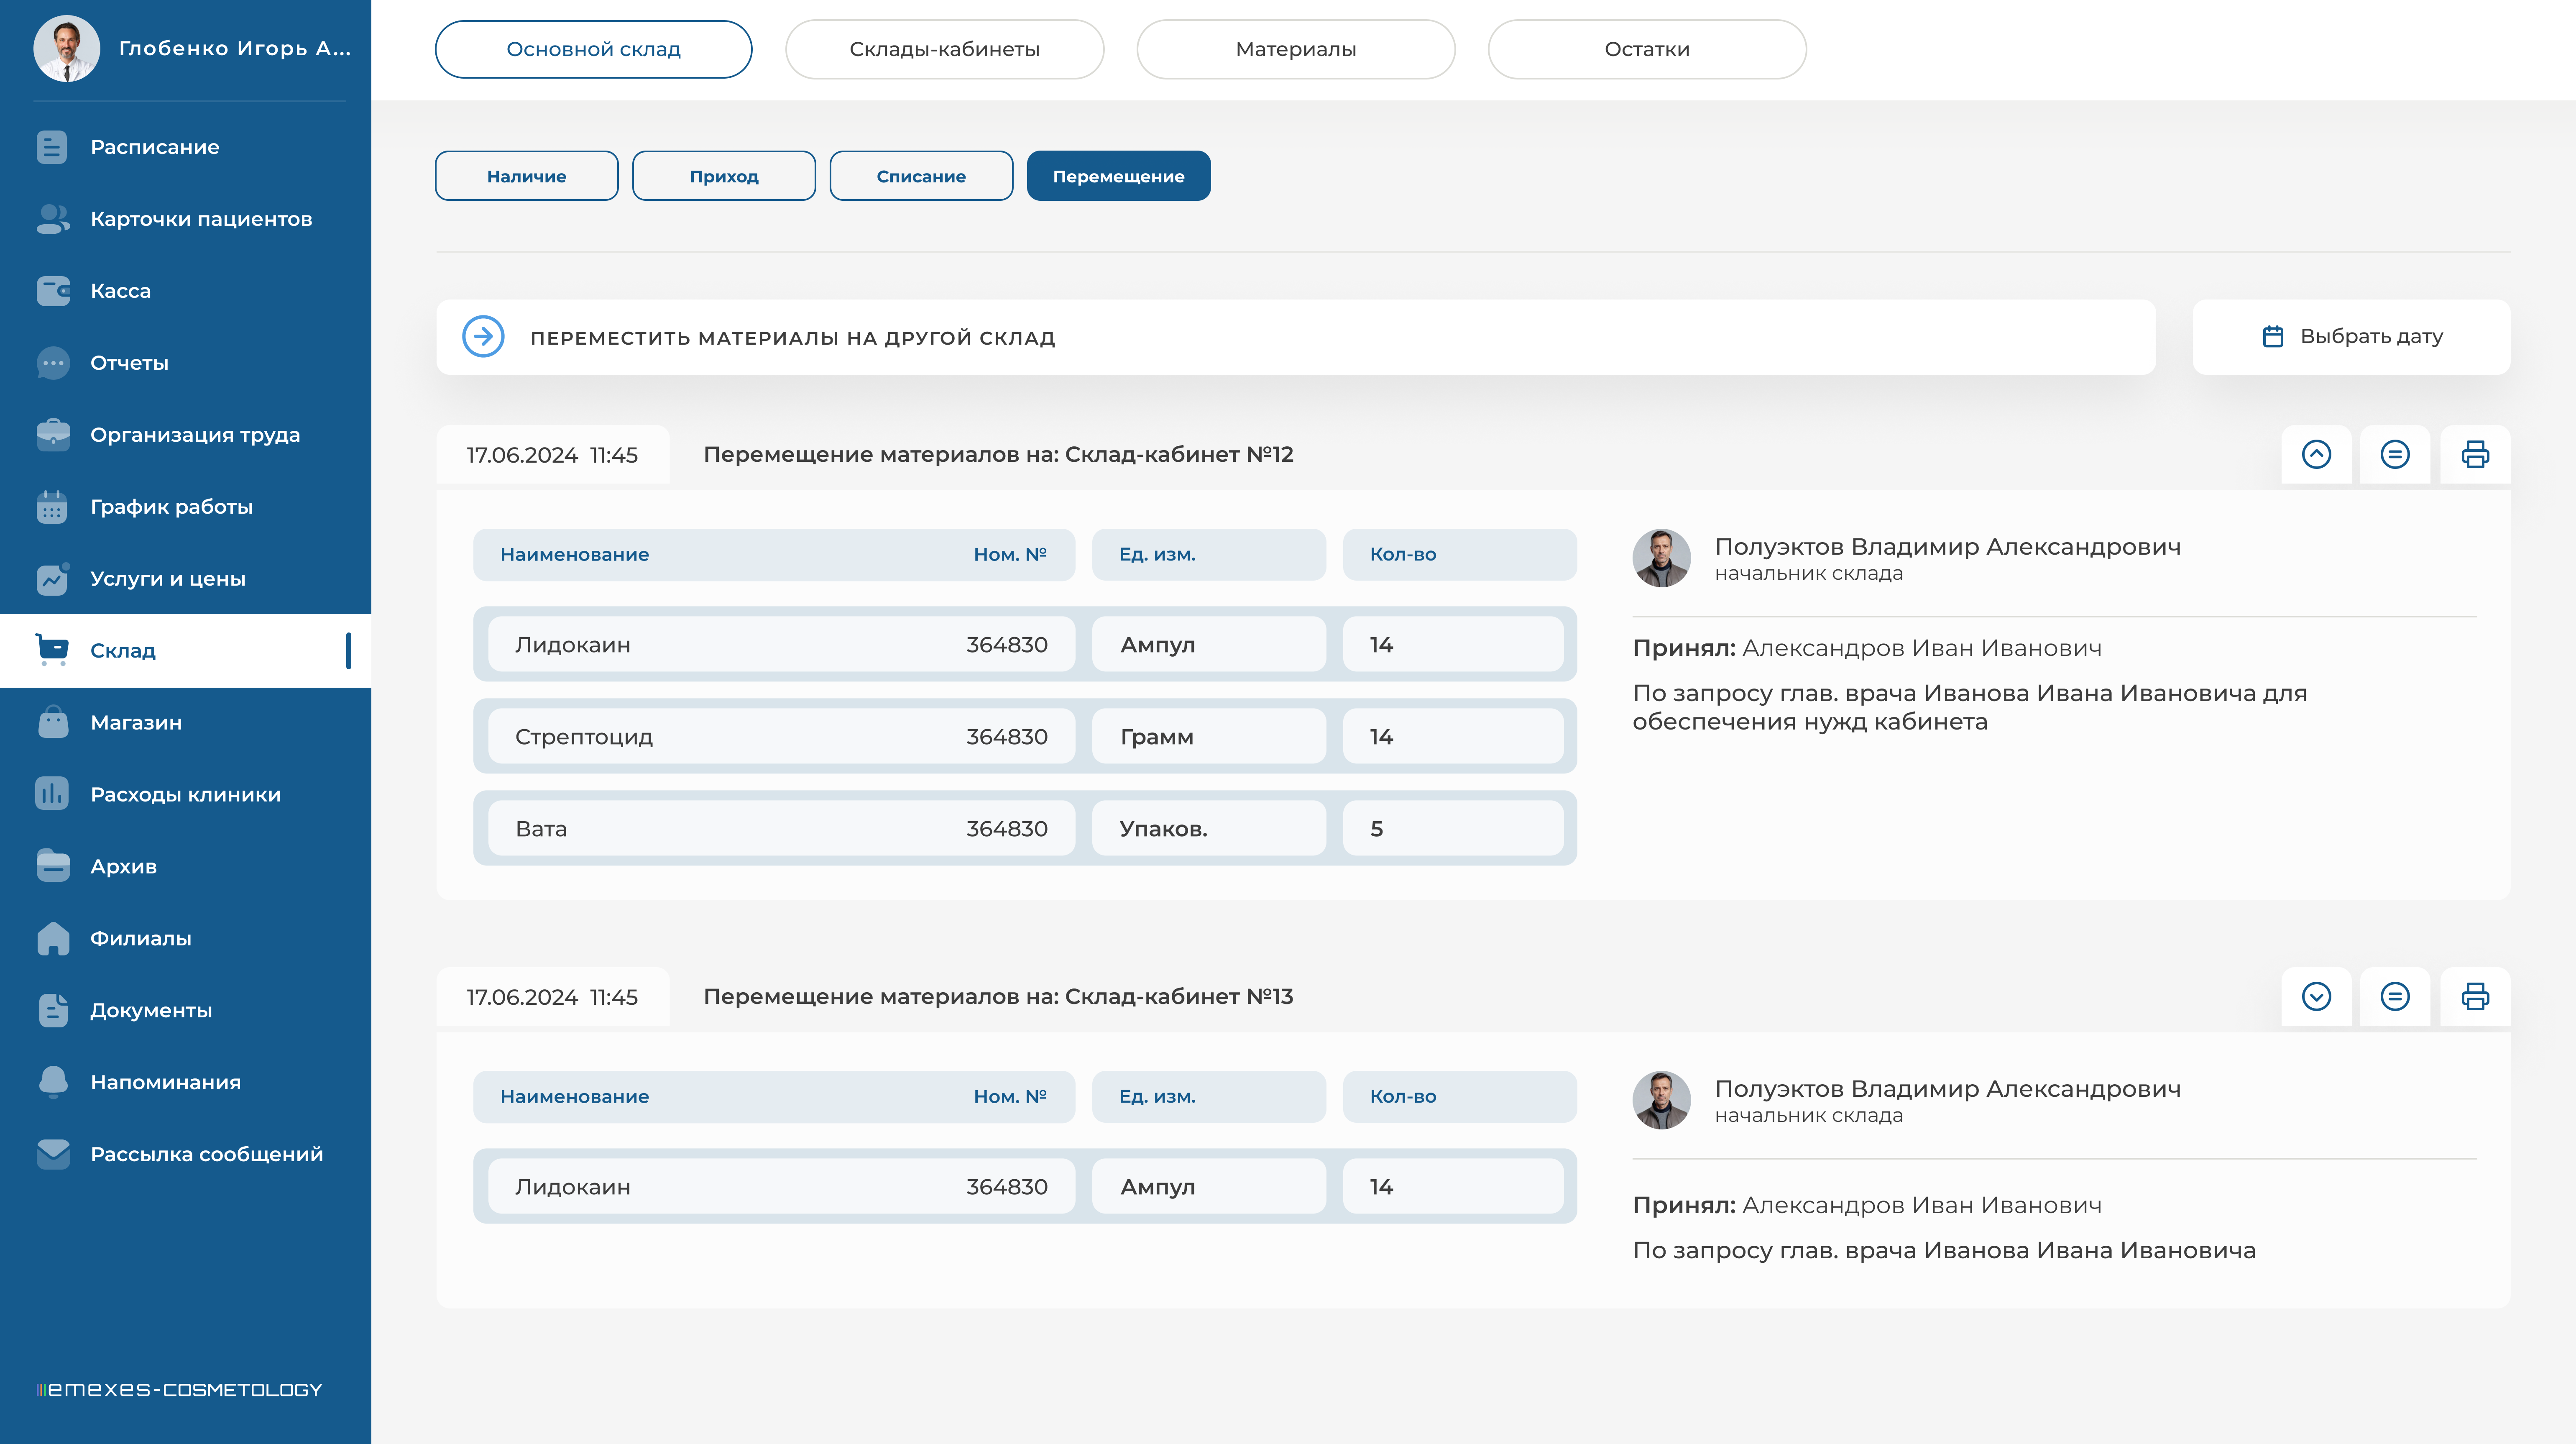The image size is (2576, 1444).
Task: Open Рассылка сообщений envelope icon
Action: [x=53, y=1154]
